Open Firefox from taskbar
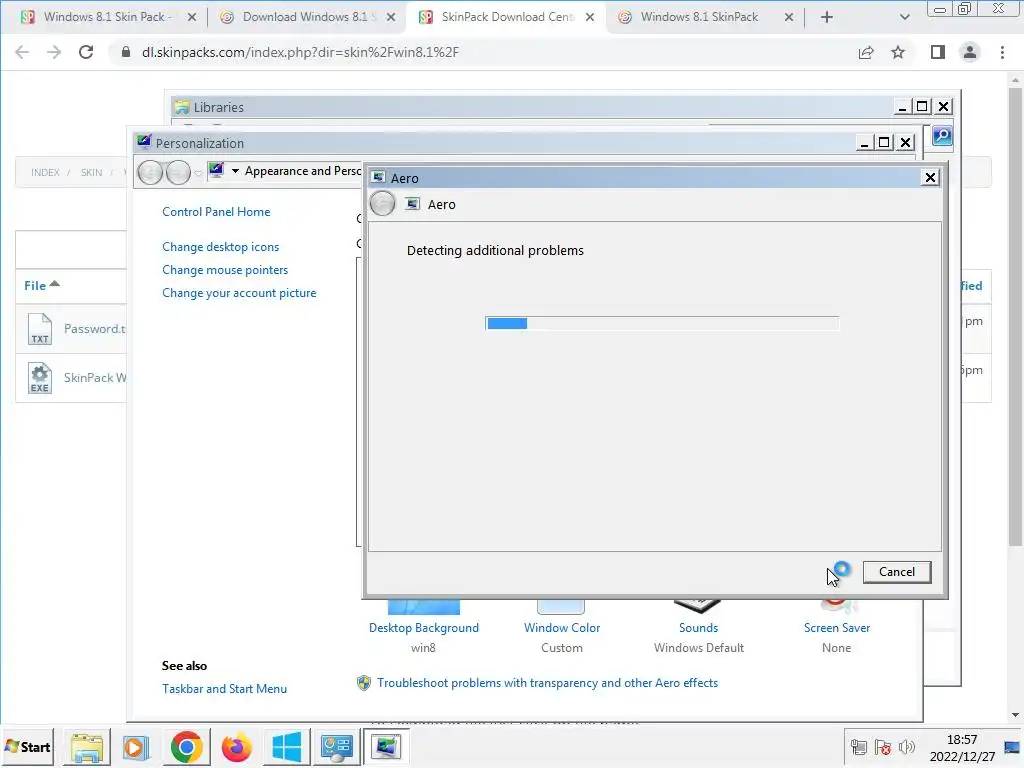 (x=236, y=747)
